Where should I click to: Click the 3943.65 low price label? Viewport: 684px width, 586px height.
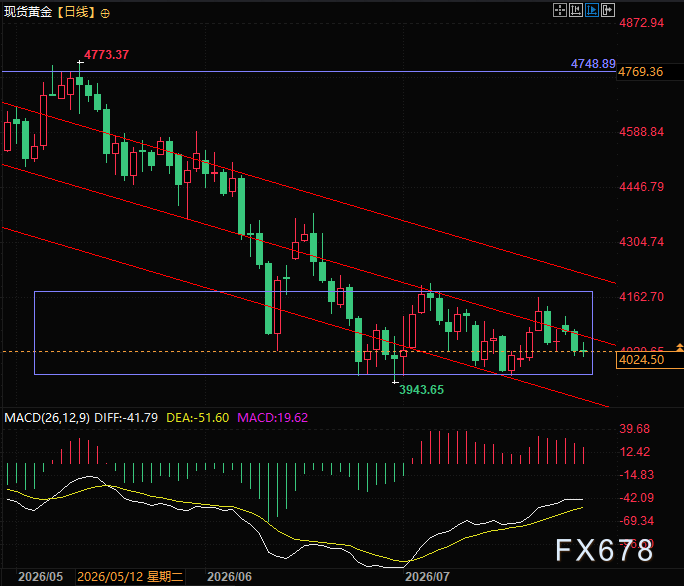(421, 390)
